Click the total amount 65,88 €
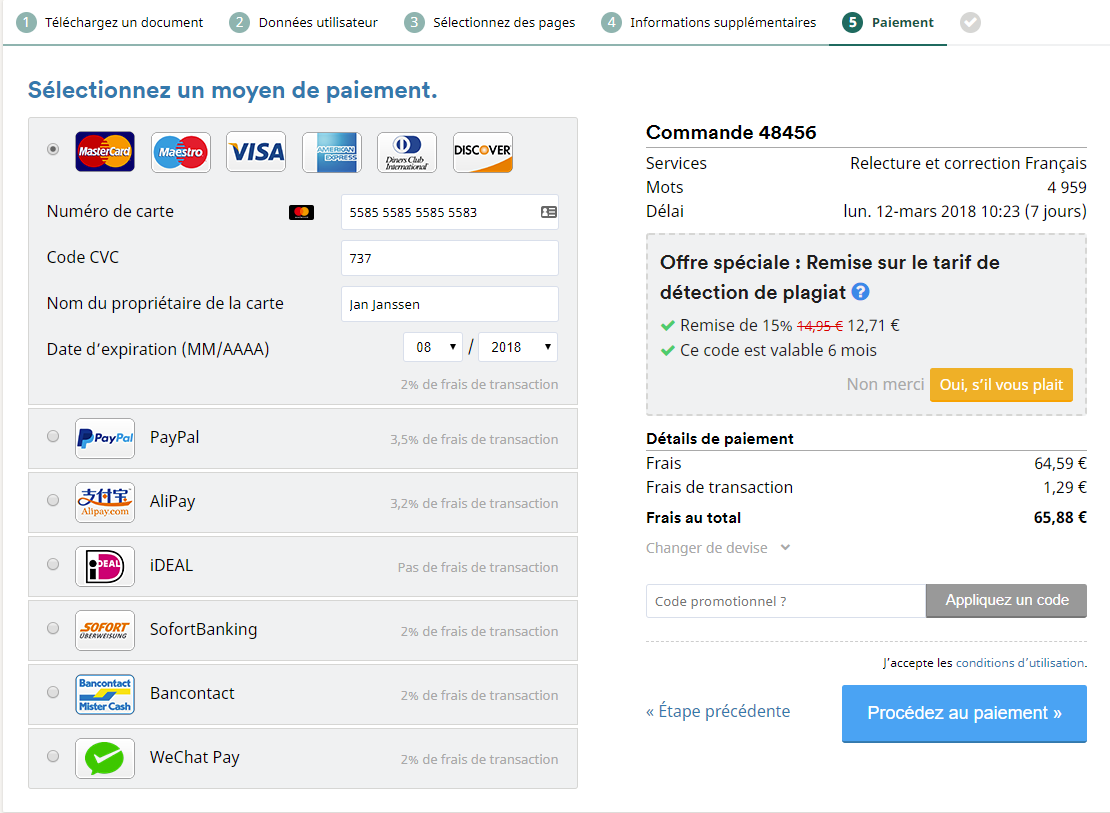Image resolution: width=1110 pixels, height=813 pixels. 1060,518
